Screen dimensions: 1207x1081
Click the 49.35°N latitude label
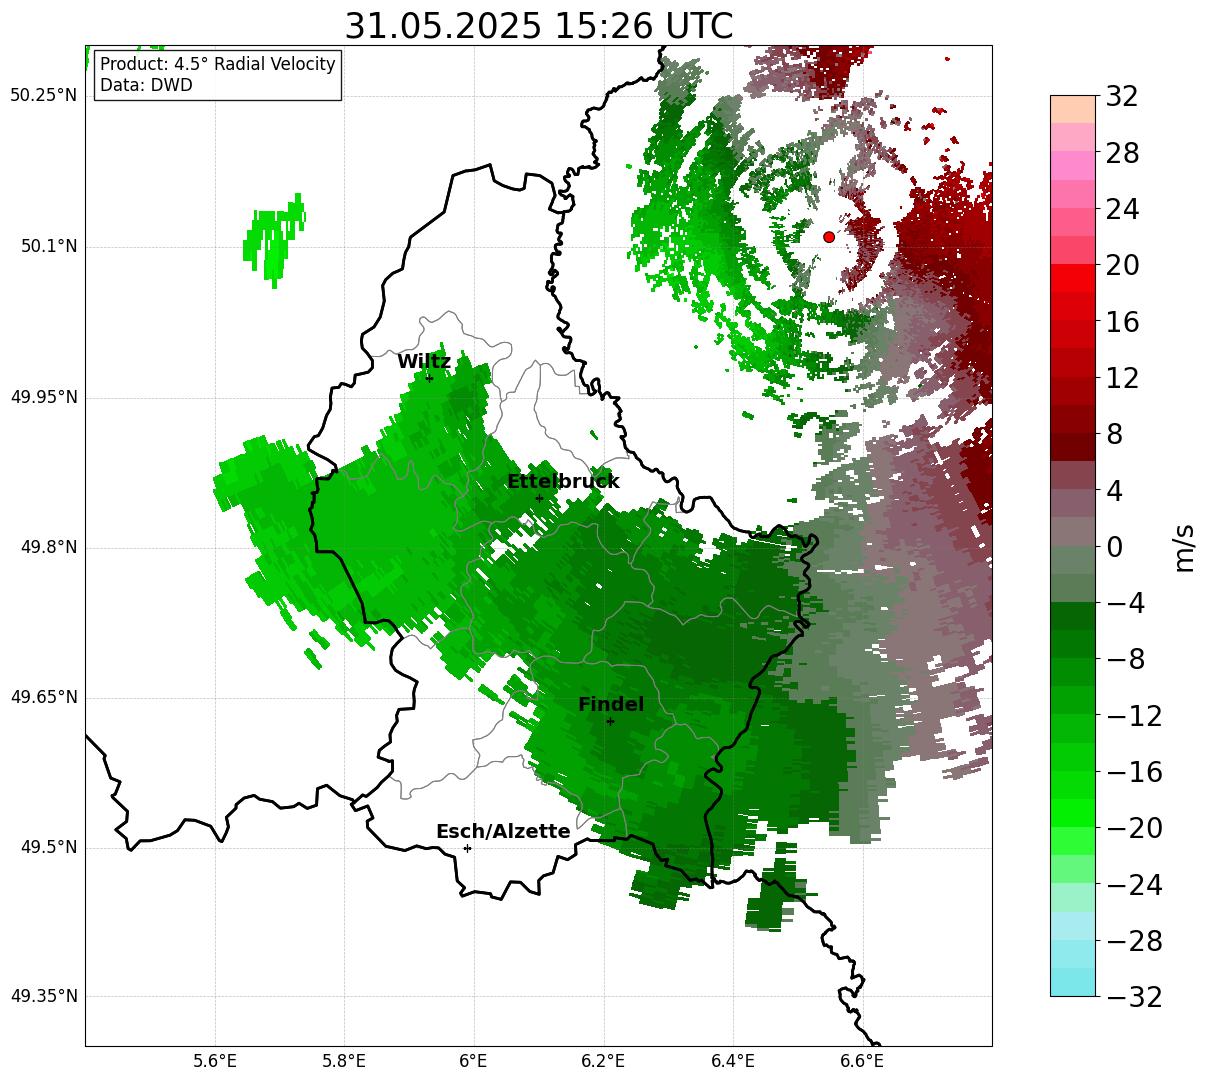(43, 996)
